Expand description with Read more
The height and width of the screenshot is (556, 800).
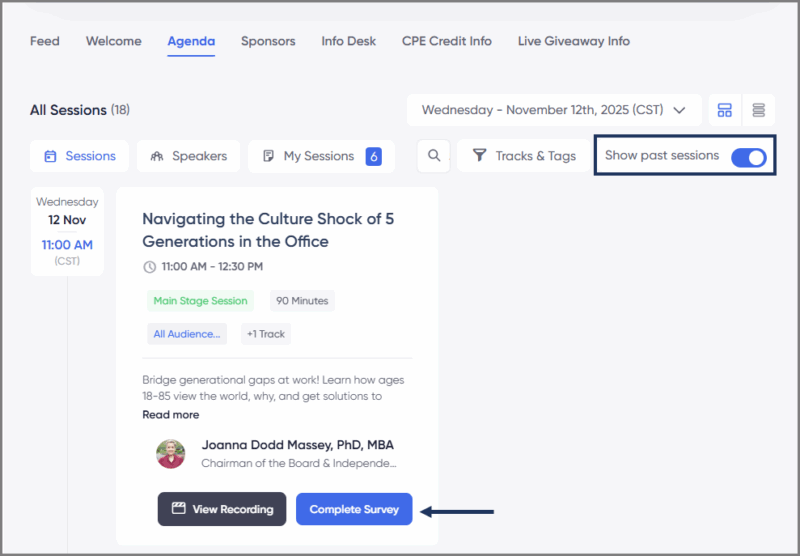(170, 415)
